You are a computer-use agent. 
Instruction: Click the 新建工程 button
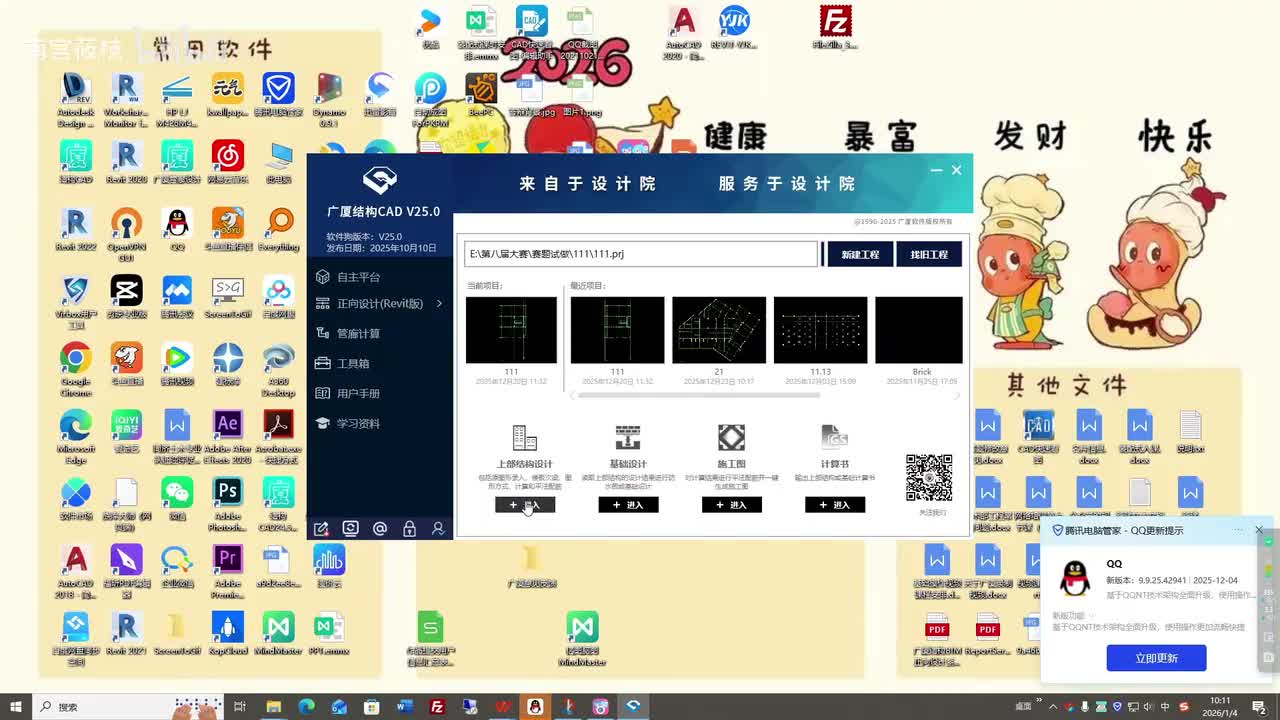click(x=860, y=254)
